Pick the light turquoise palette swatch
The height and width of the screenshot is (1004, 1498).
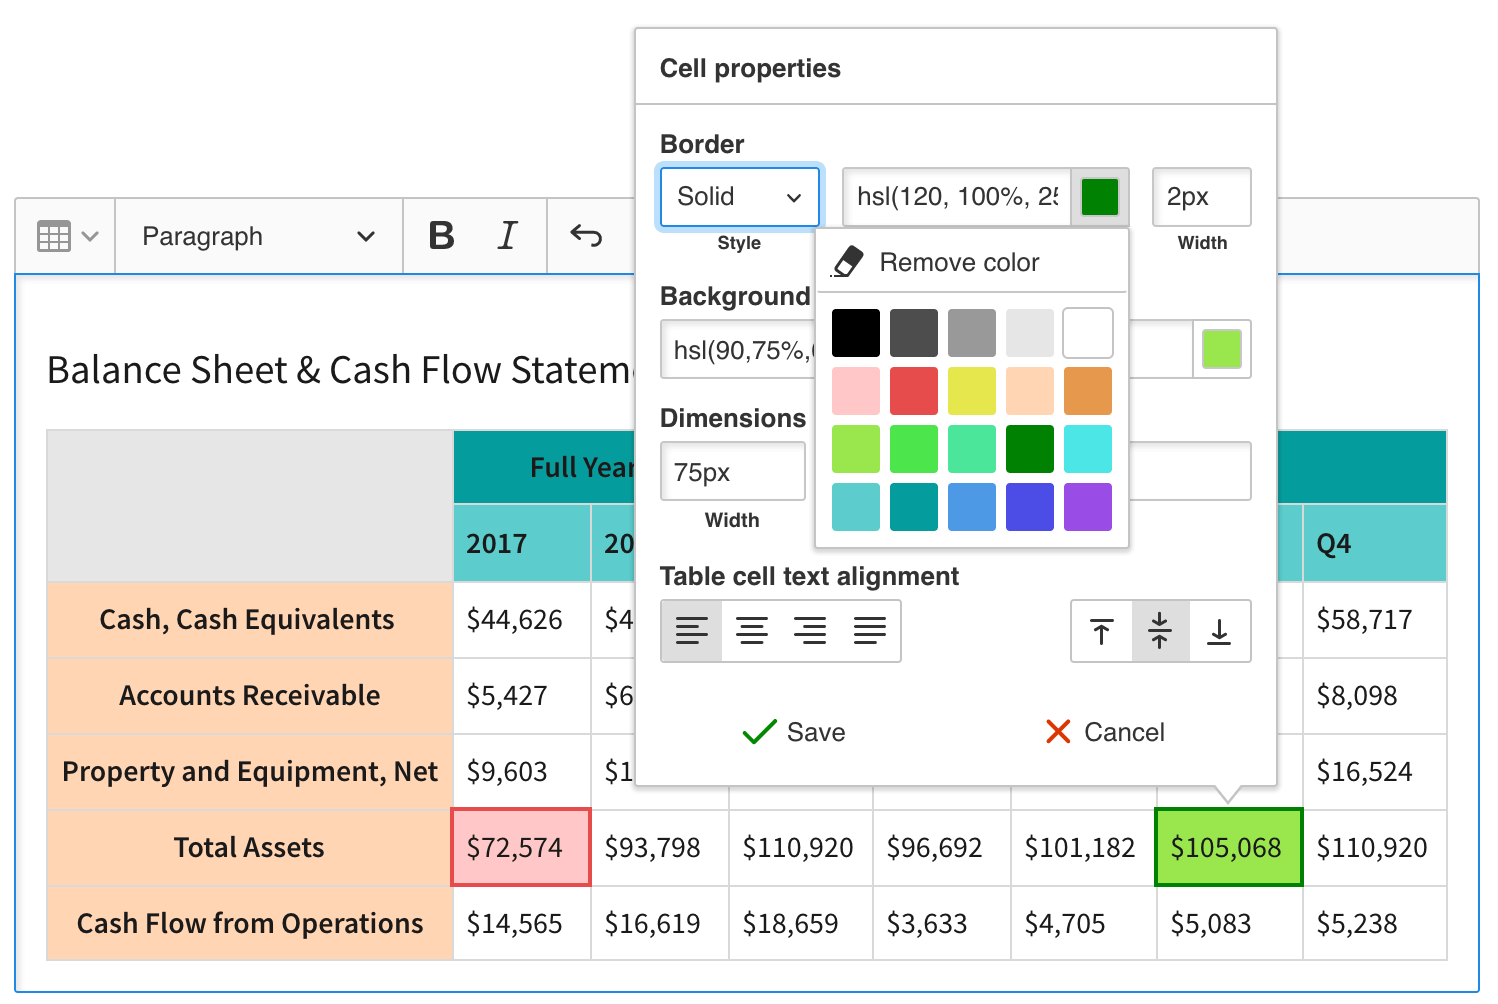point(856,507)
